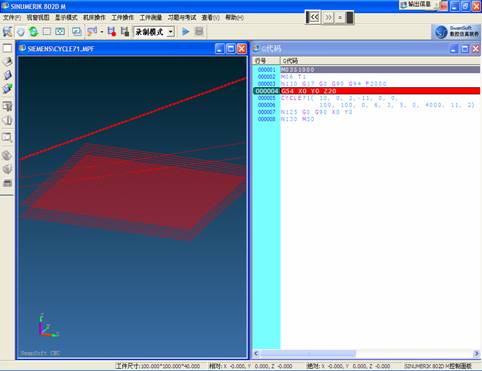Screen dimensions: 482x371
Task: Click the bottom-most icon in left sidebar
Action: click(x=7, y=183)
